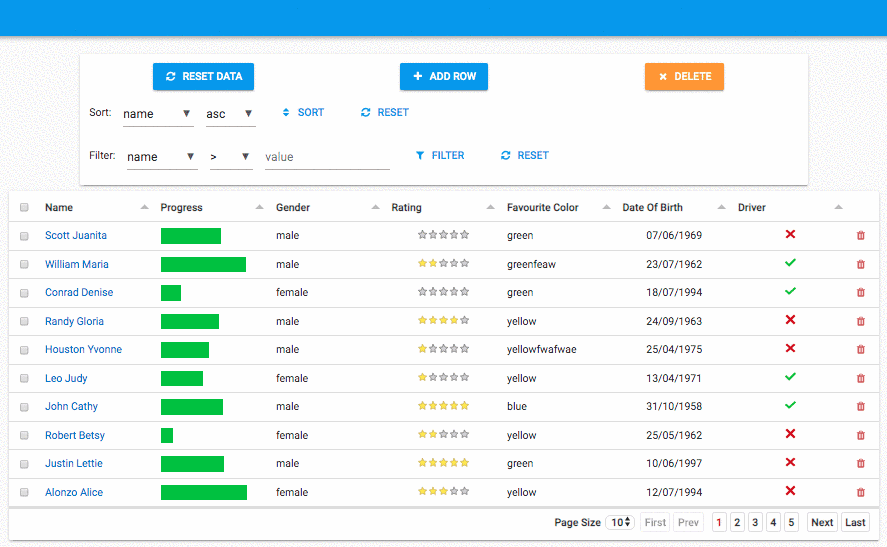The image size is (887, 547).
Task: Remove John Cathy row via trash icon
Action: (x=860, y=406)
